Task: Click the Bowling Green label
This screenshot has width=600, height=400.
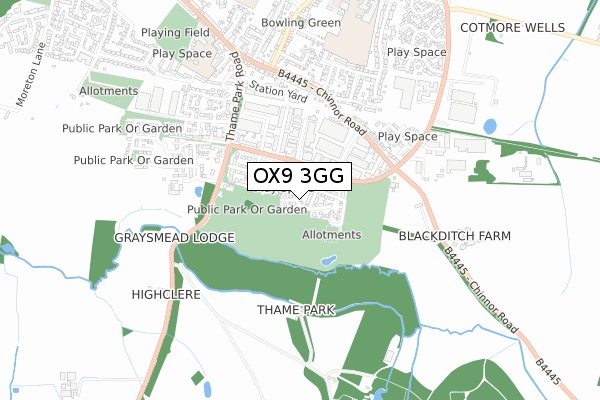Action: [x=301, y=23]
